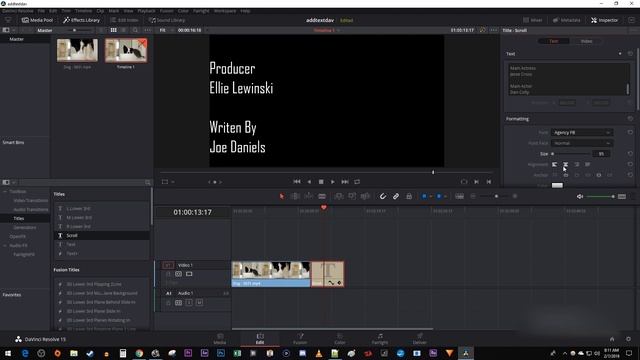Play the viewer in reverse
640x360 pixels.
click(309, 182)
